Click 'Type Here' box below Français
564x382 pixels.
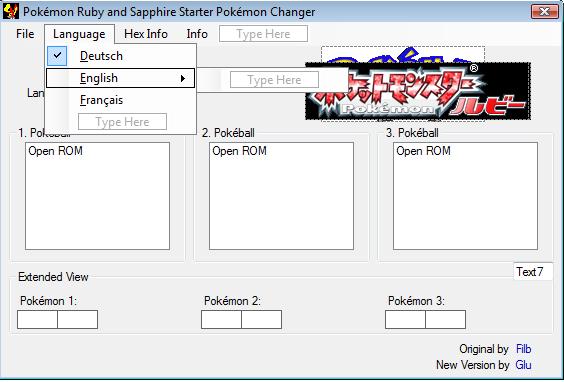[x=122, y=122]
